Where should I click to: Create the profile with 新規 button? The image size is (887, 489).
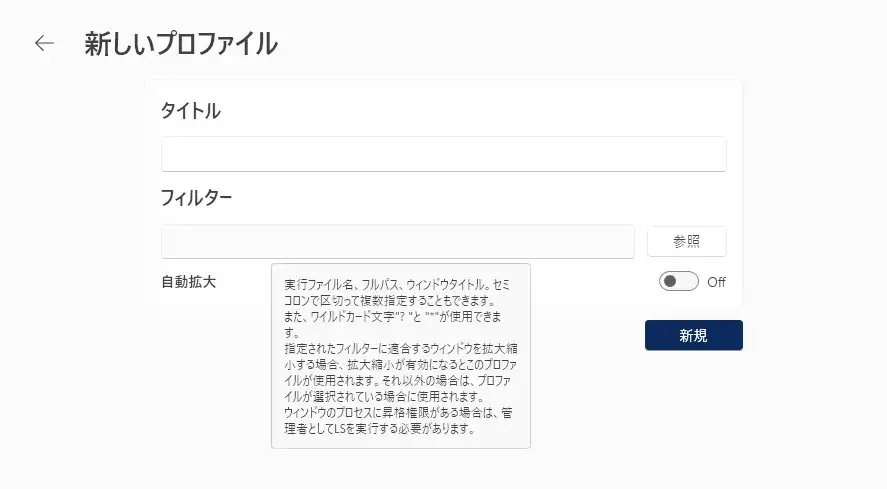pos(693,336)
